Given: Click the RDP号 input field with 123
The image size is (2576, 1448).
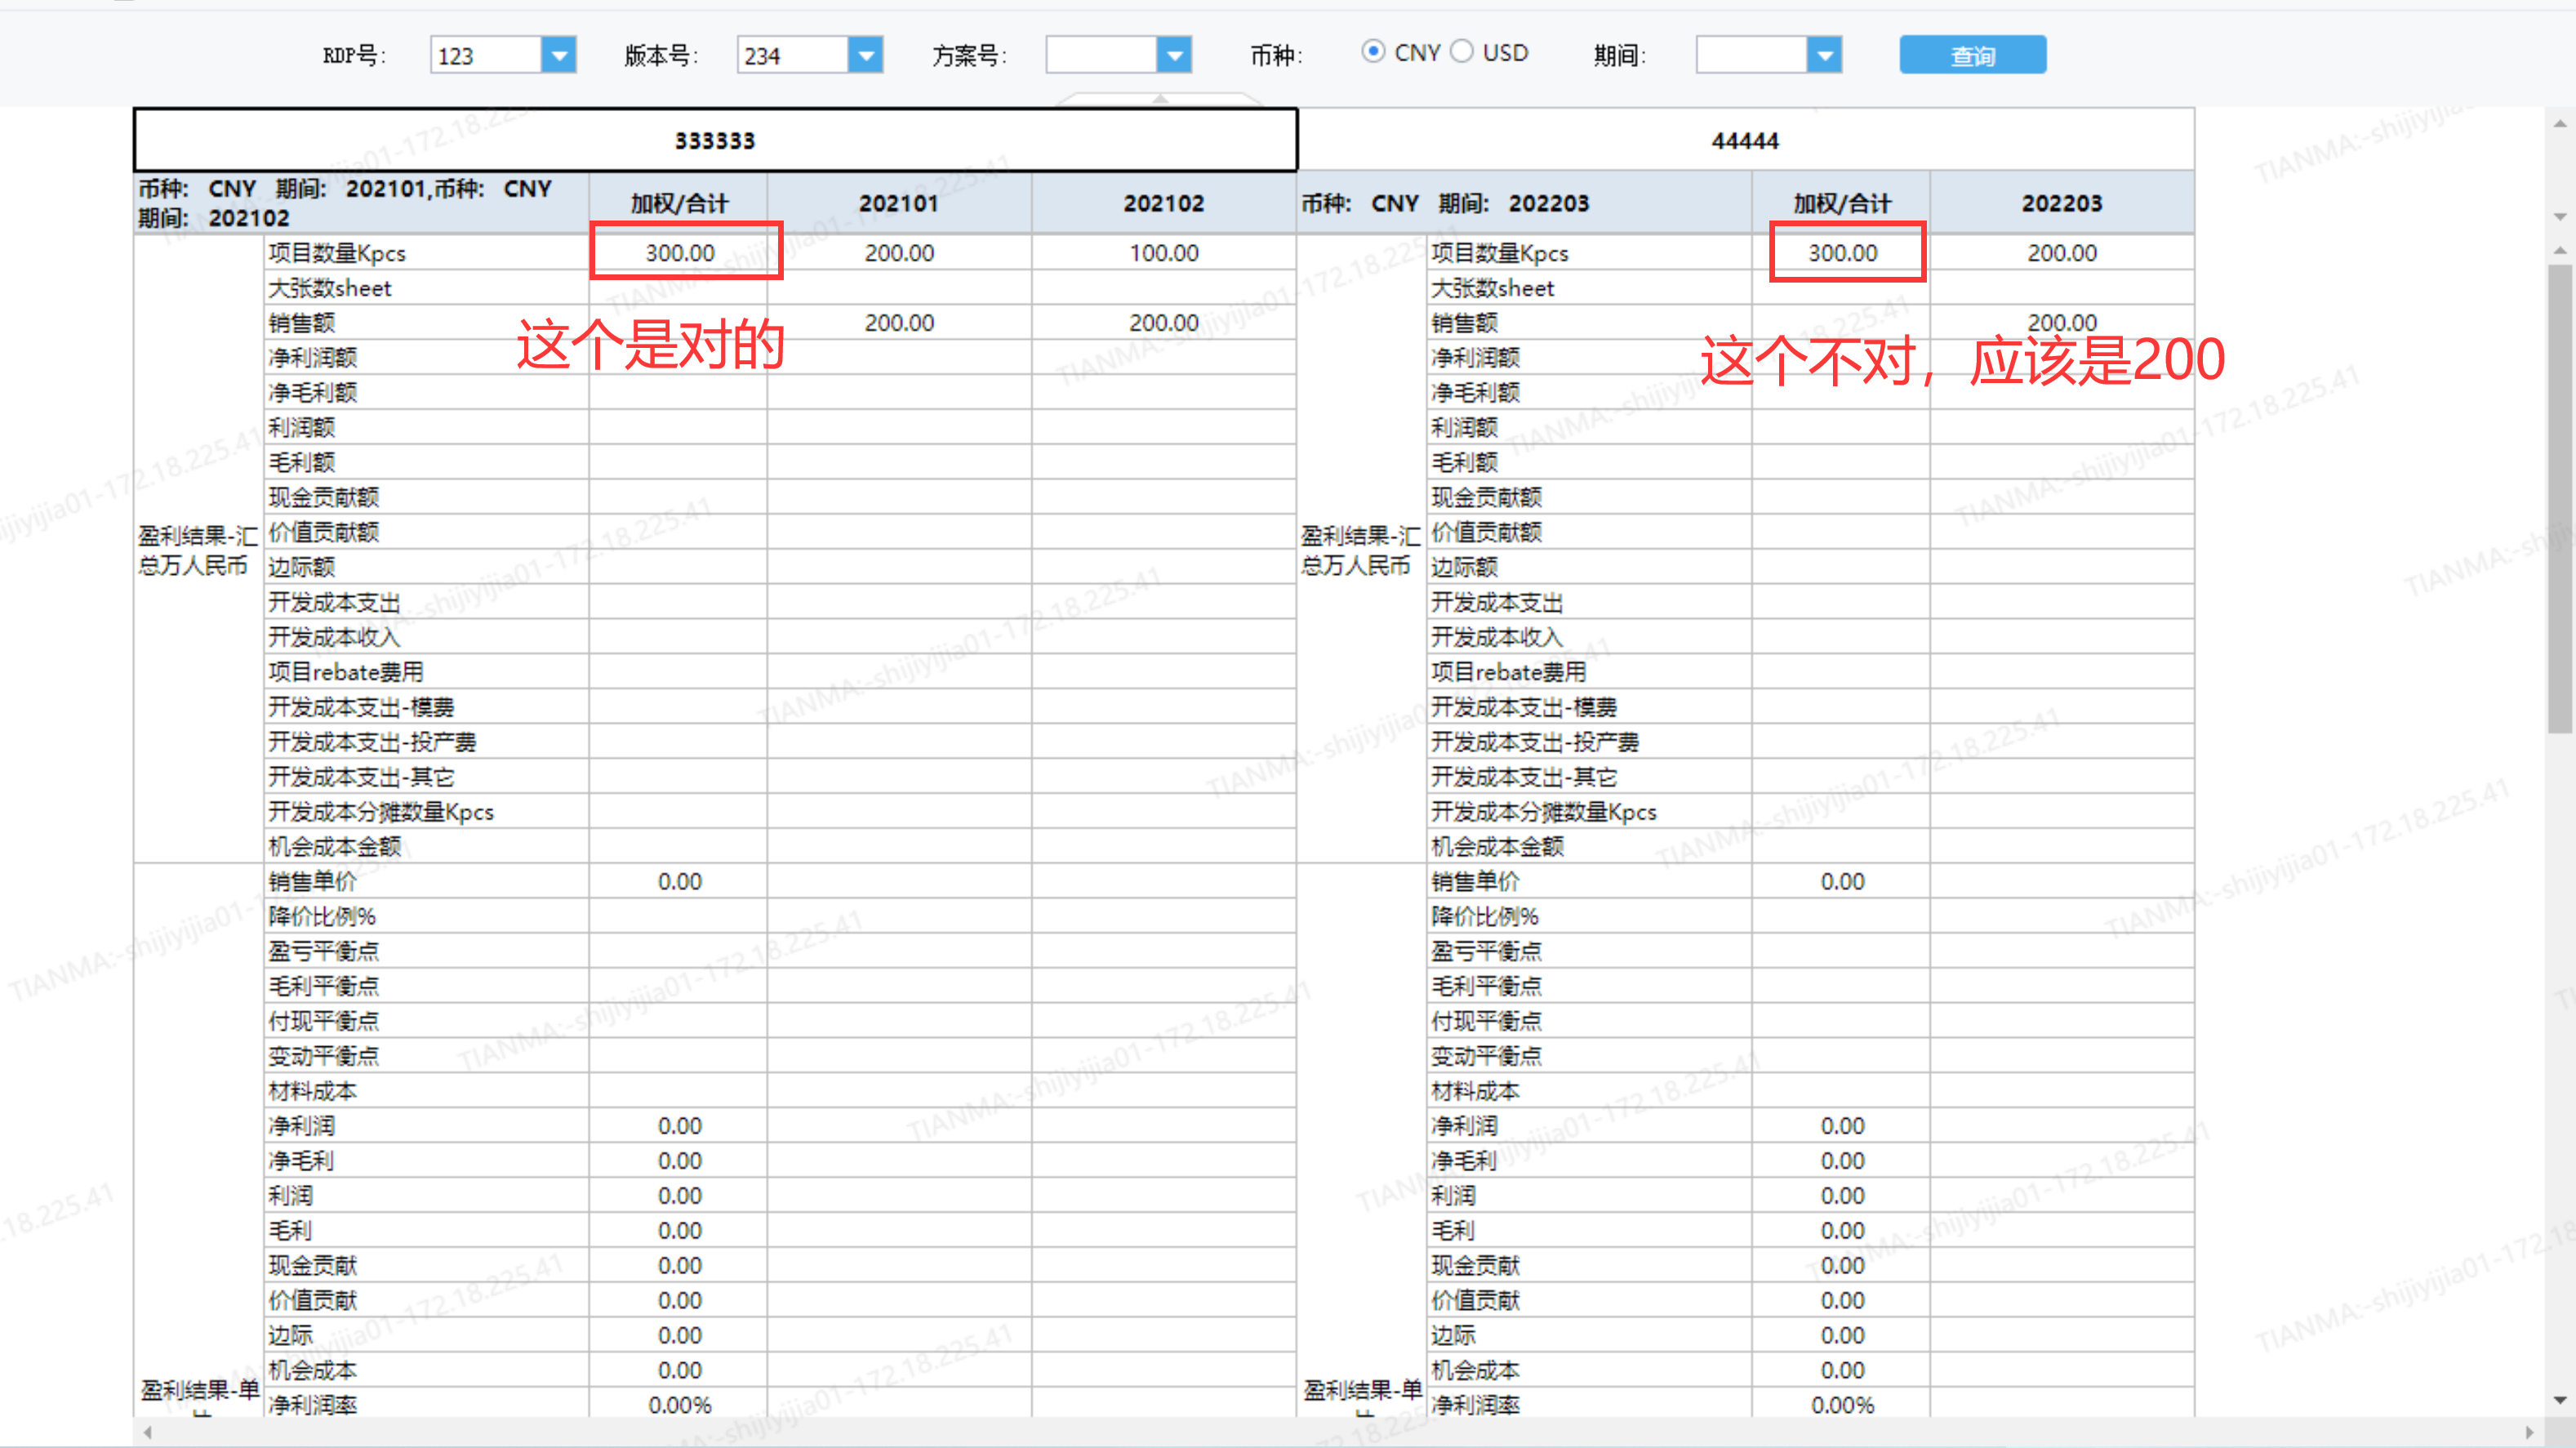Looking at the screenshot, I should click(x=486, y=55).
